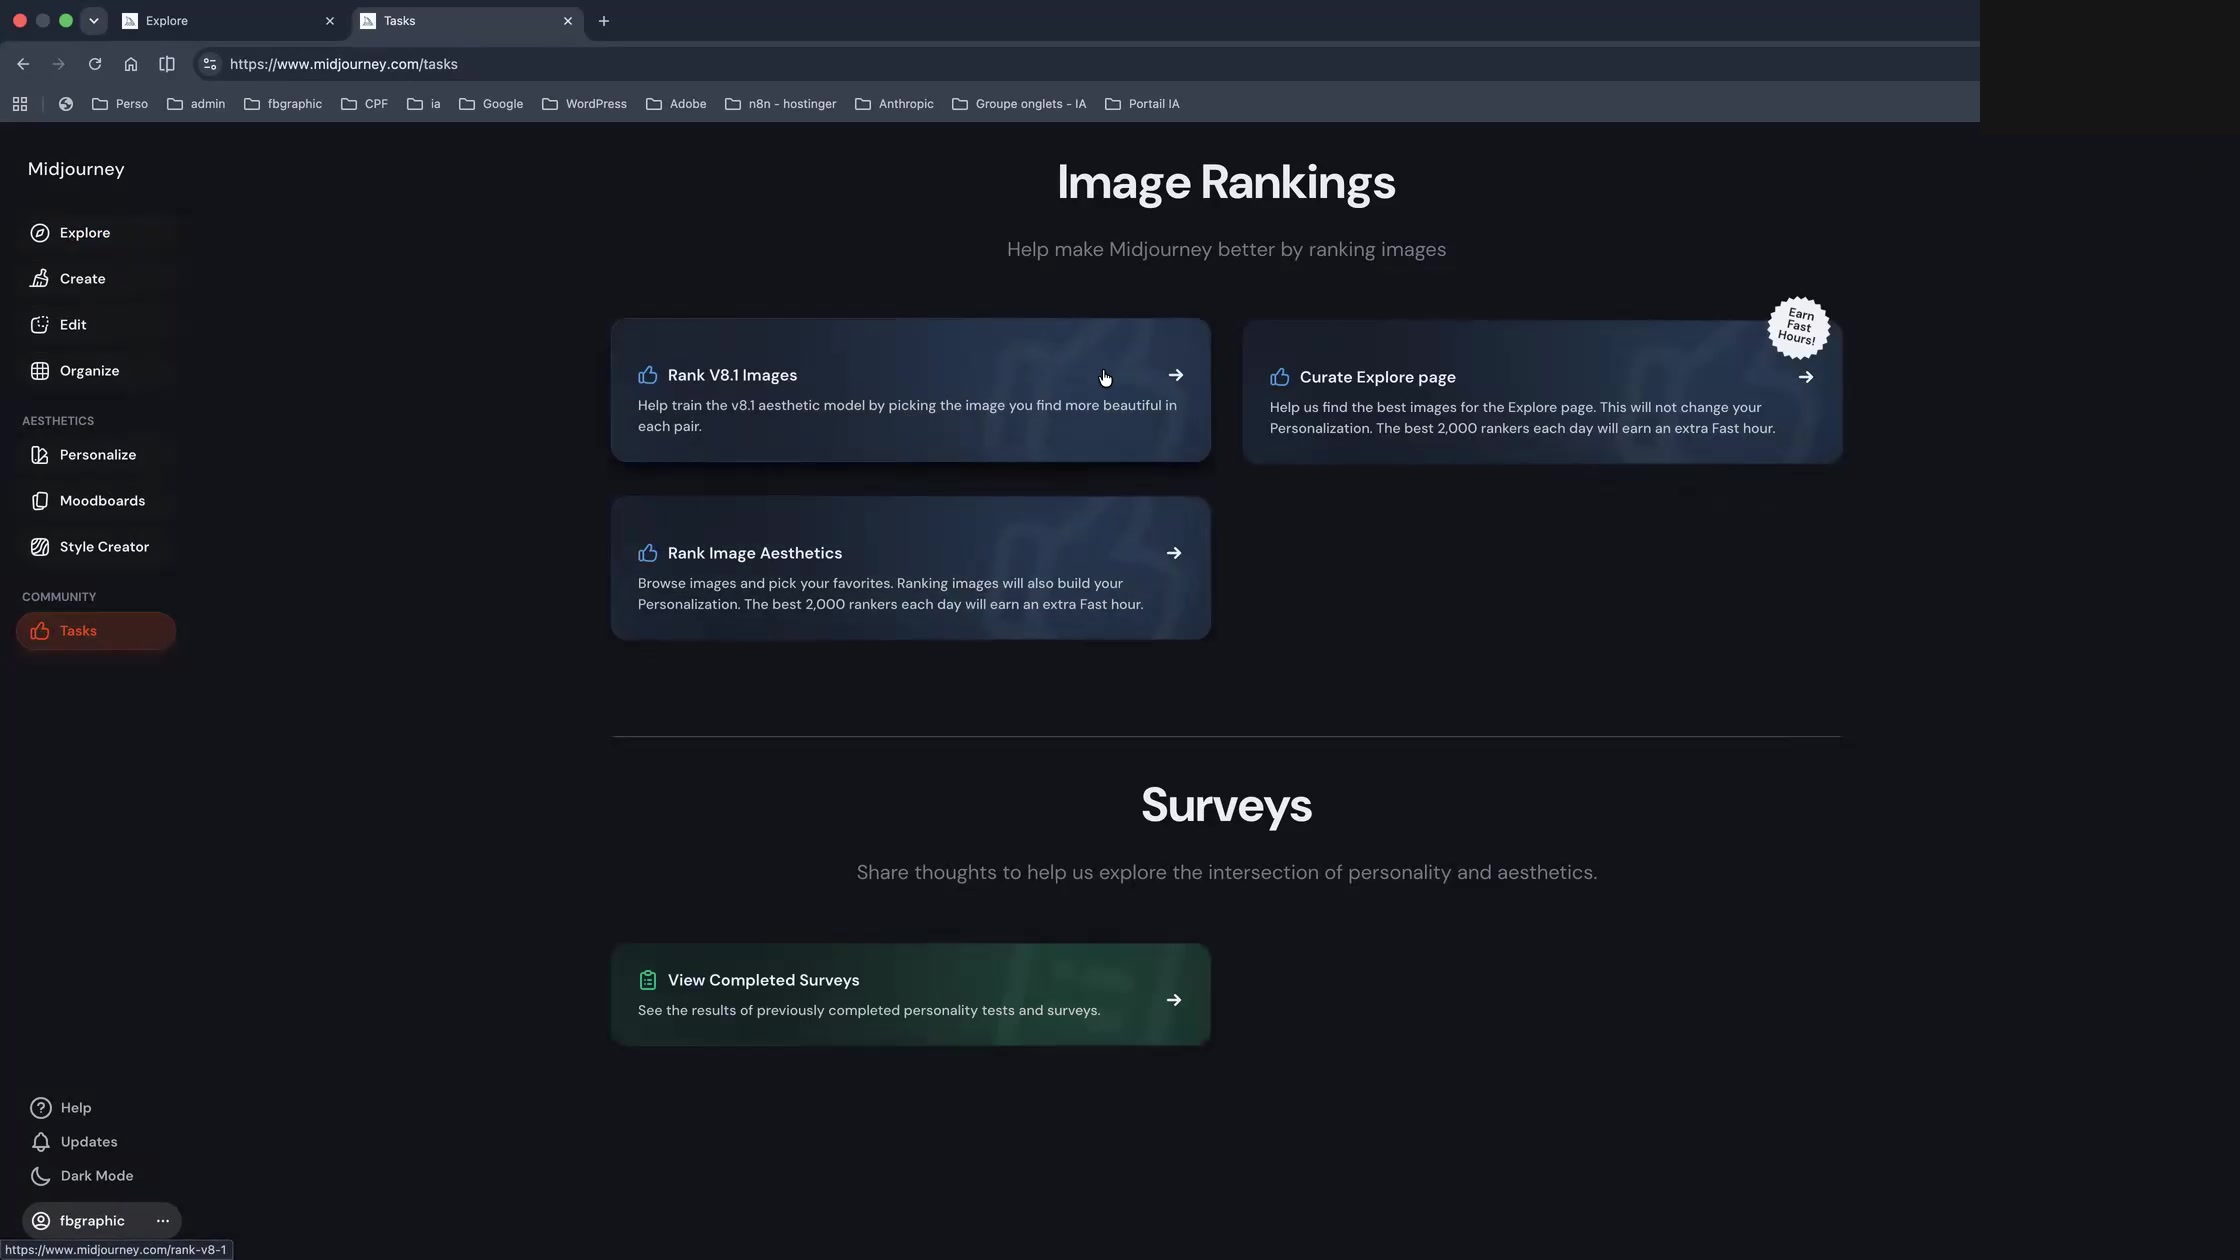2240x1260 pixels.
Task: Toggle the browser side panel
Action: (167, 64)
